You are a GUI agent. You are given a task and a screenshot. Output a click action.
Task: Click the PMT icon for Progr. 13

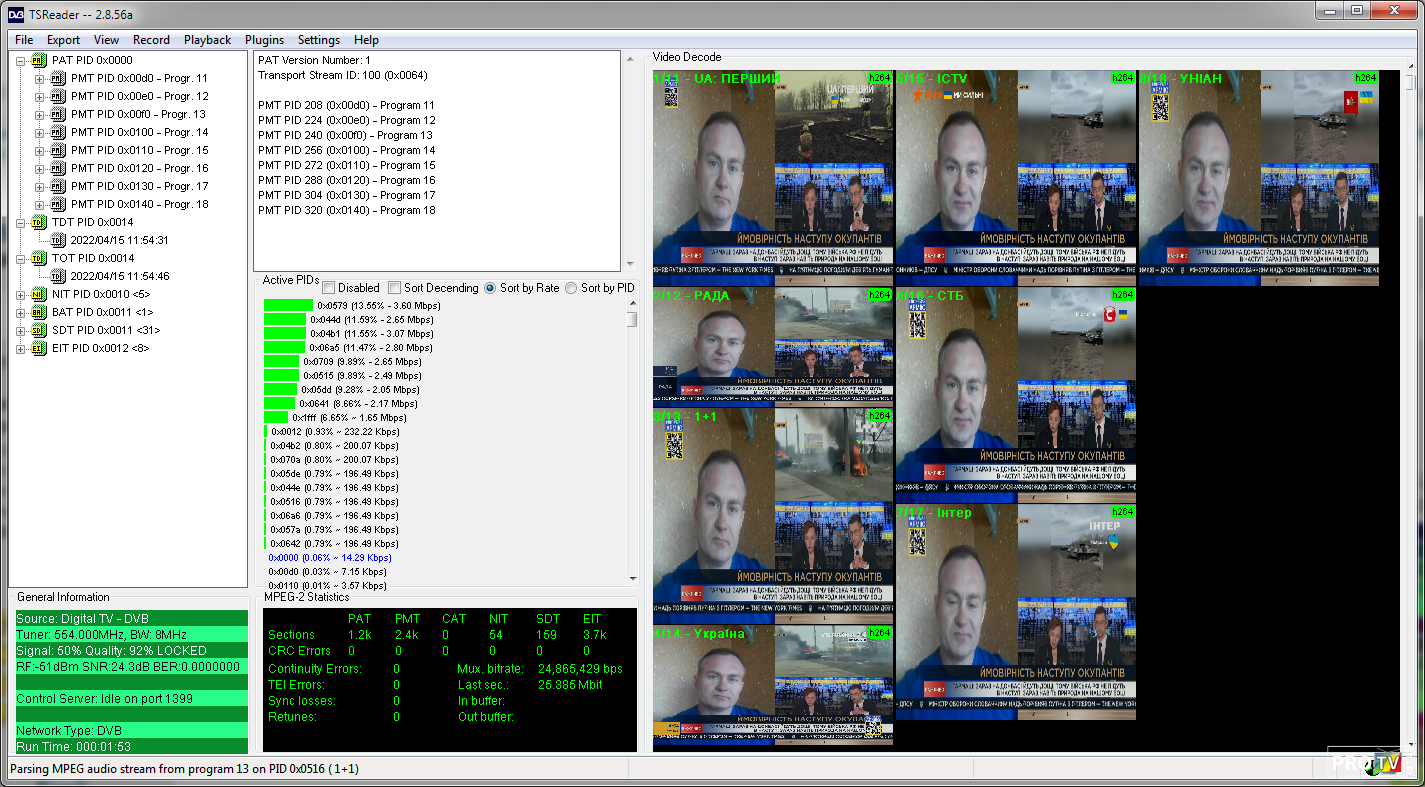[57, 114]
